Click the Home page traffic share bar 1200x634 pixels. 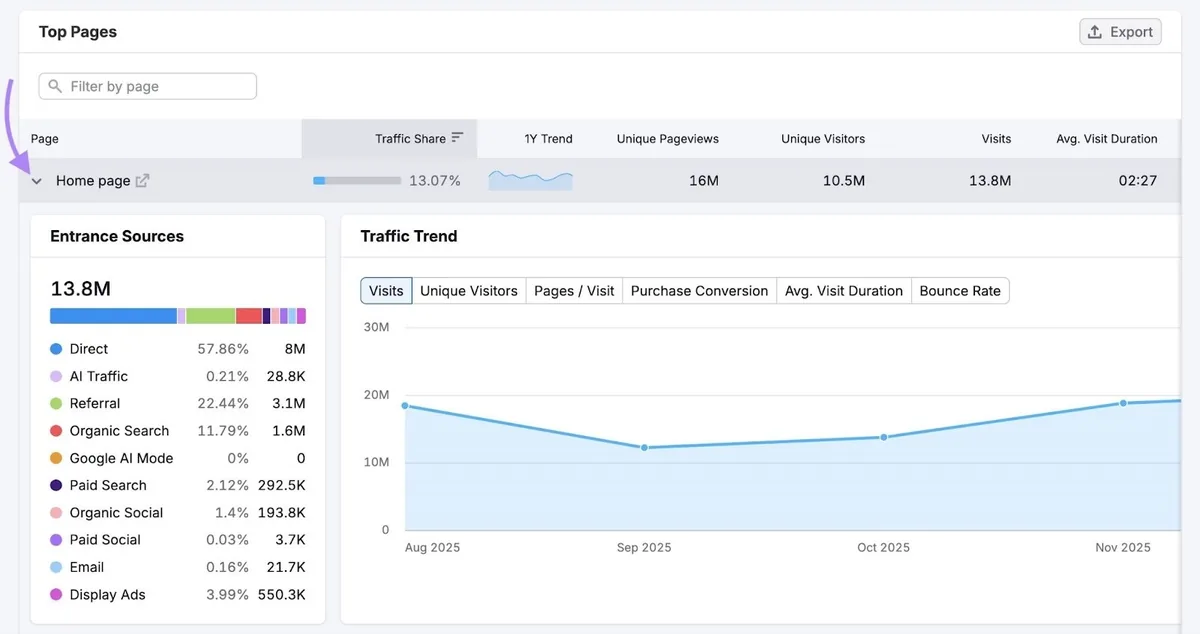(x=357, y=181)
